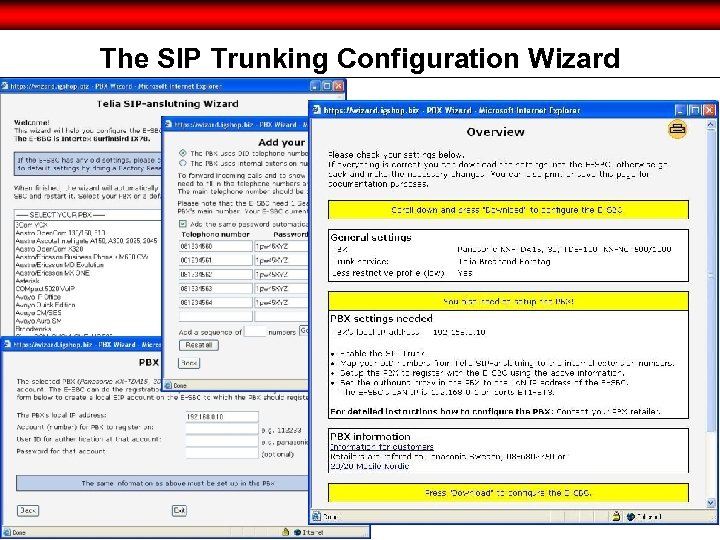
Task: Select 'The PBX uses DID telephone numbers' option
Action: point(183,153)
